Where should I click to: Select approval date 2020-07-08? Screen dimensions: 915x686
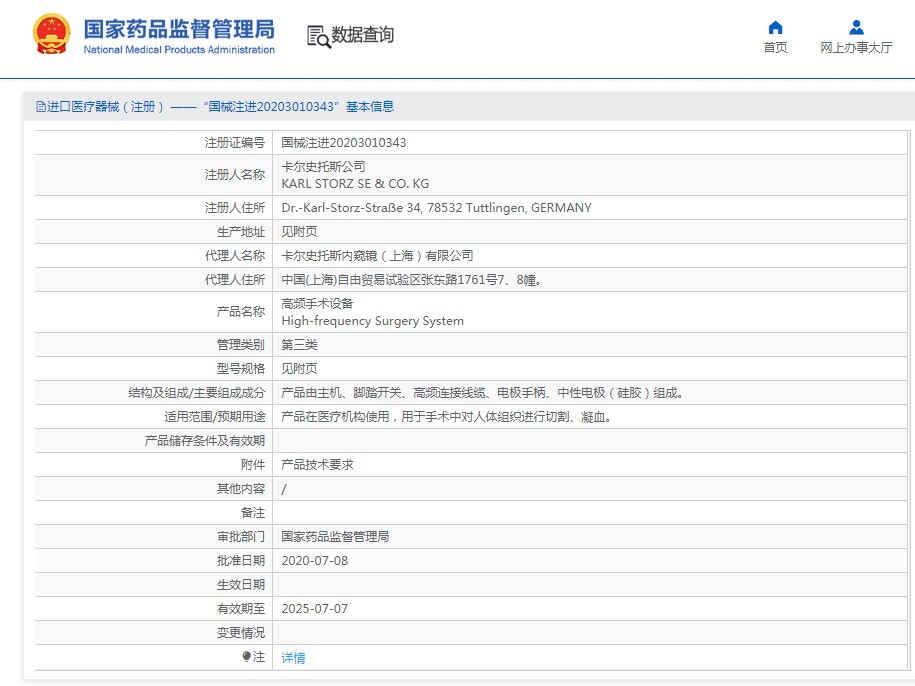pyautogui.click(x=315, y=561)
